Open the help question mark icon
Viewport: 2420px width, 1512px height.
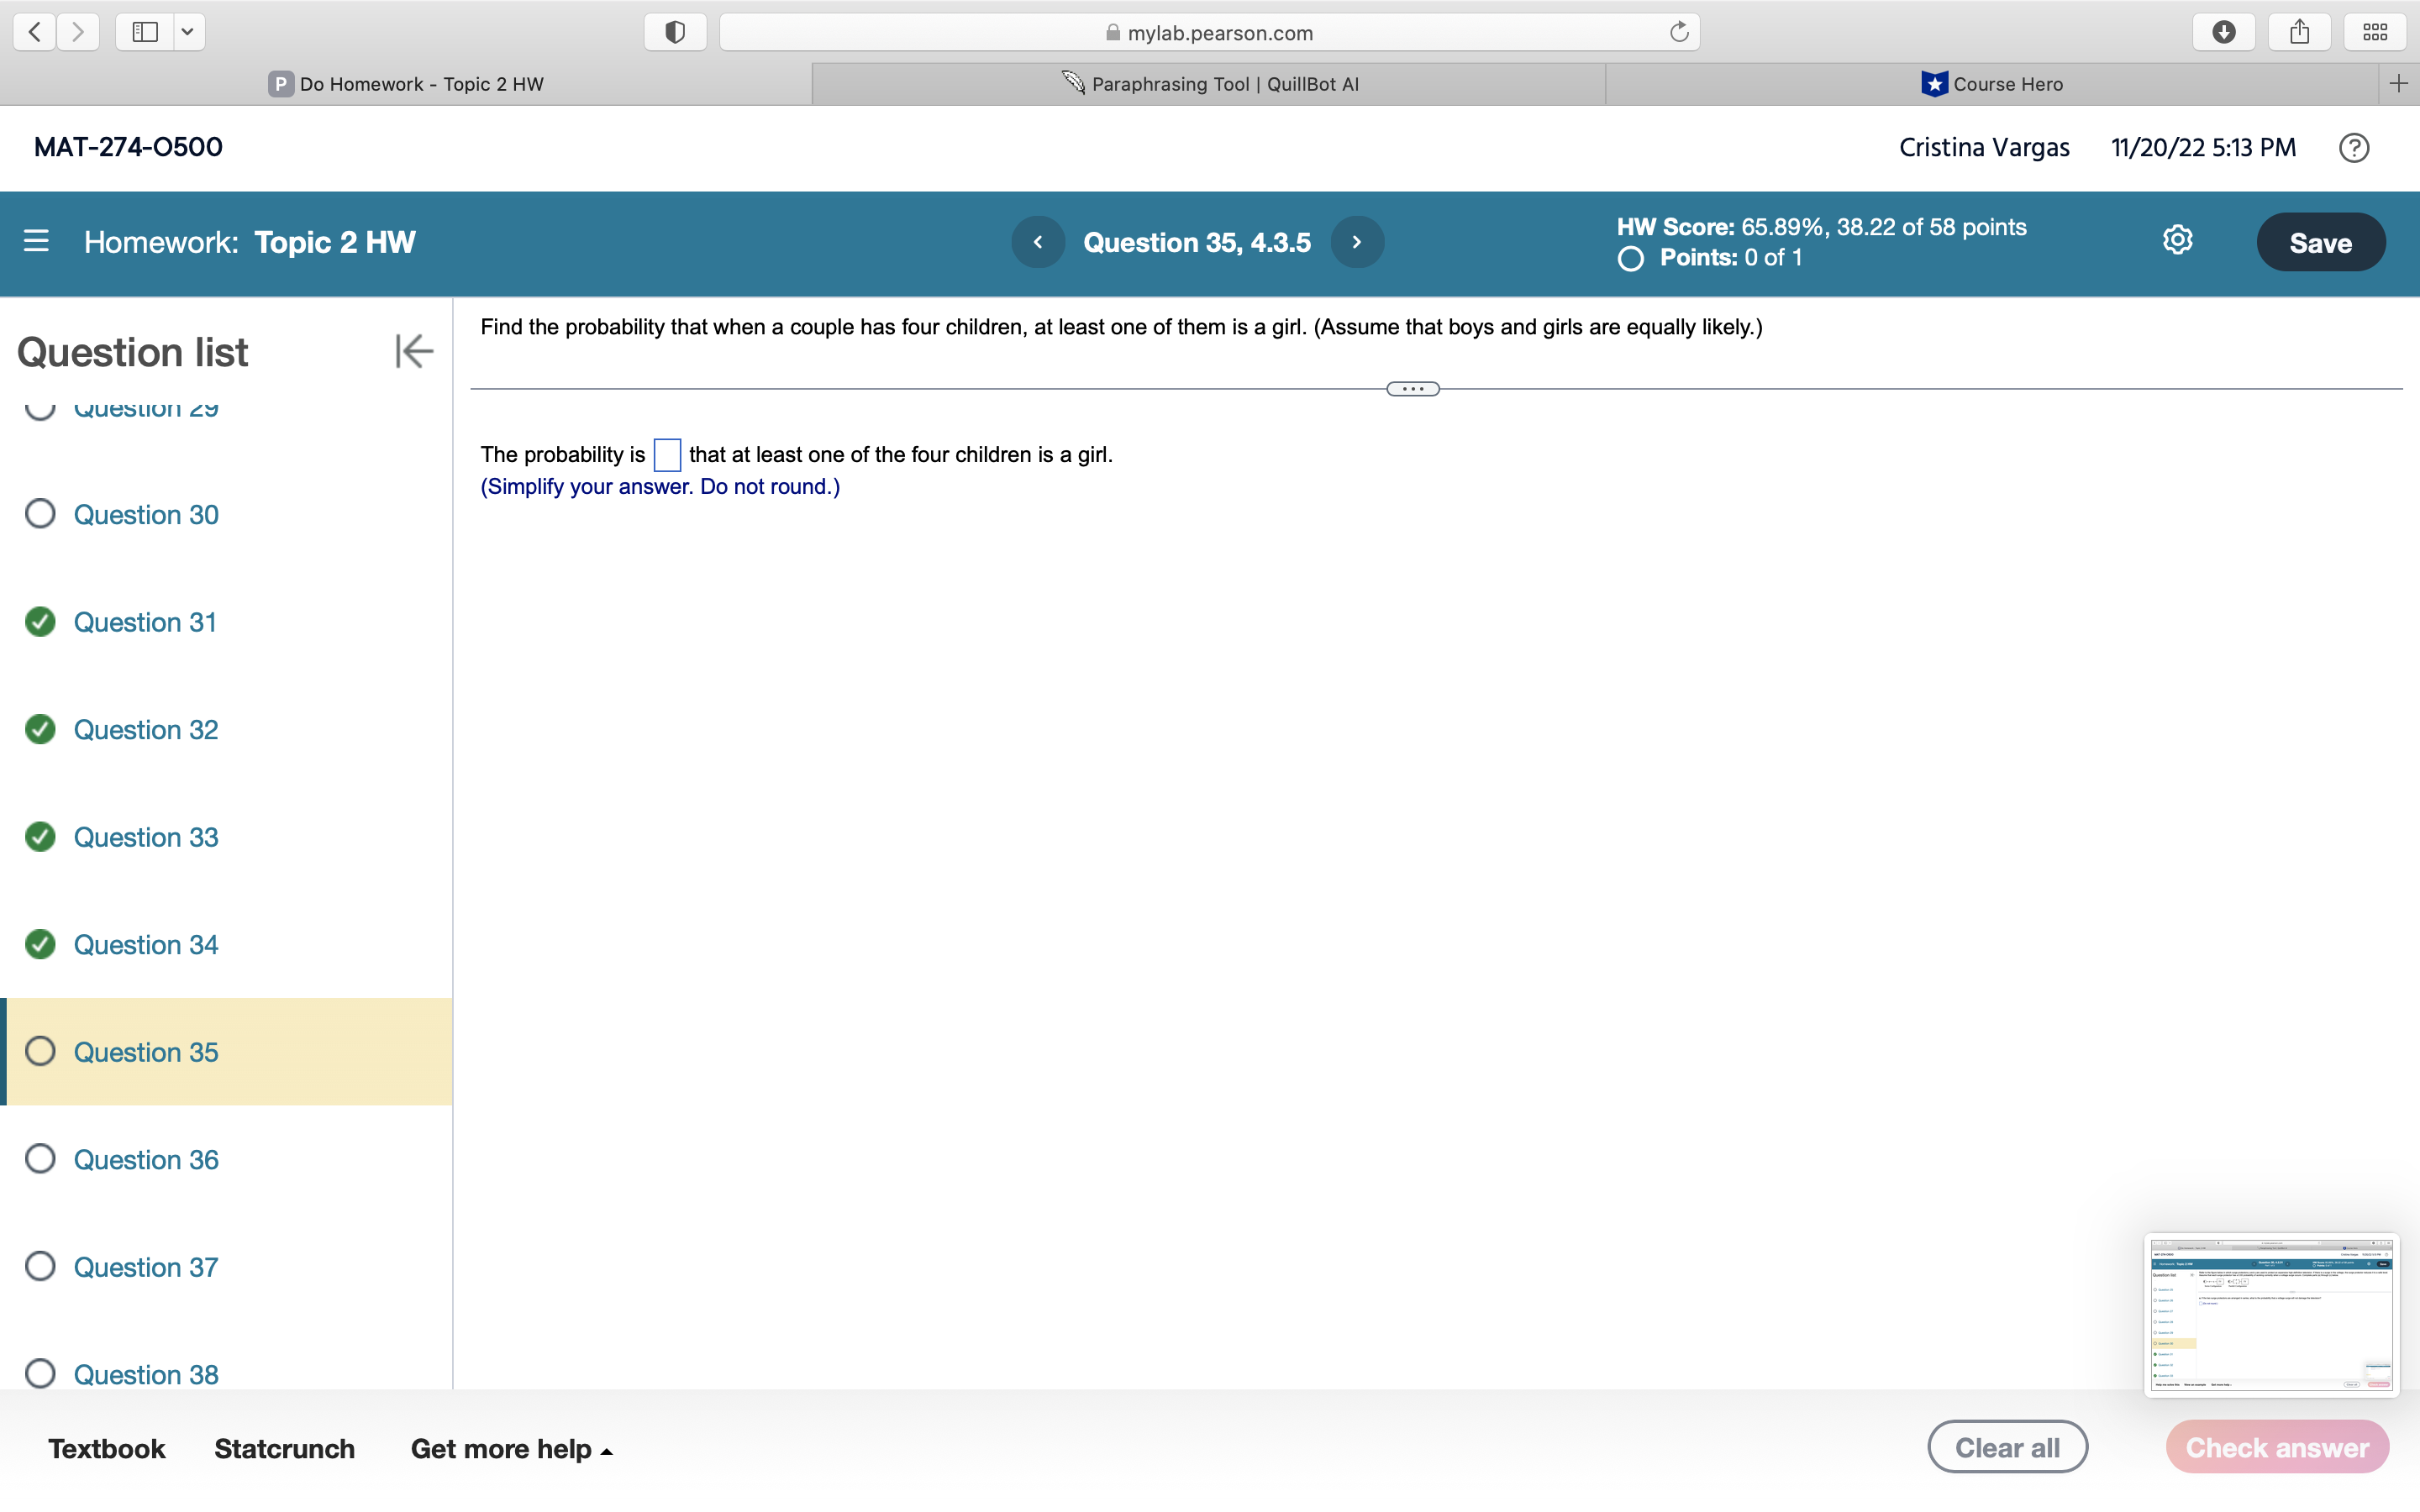(2353, 148)
